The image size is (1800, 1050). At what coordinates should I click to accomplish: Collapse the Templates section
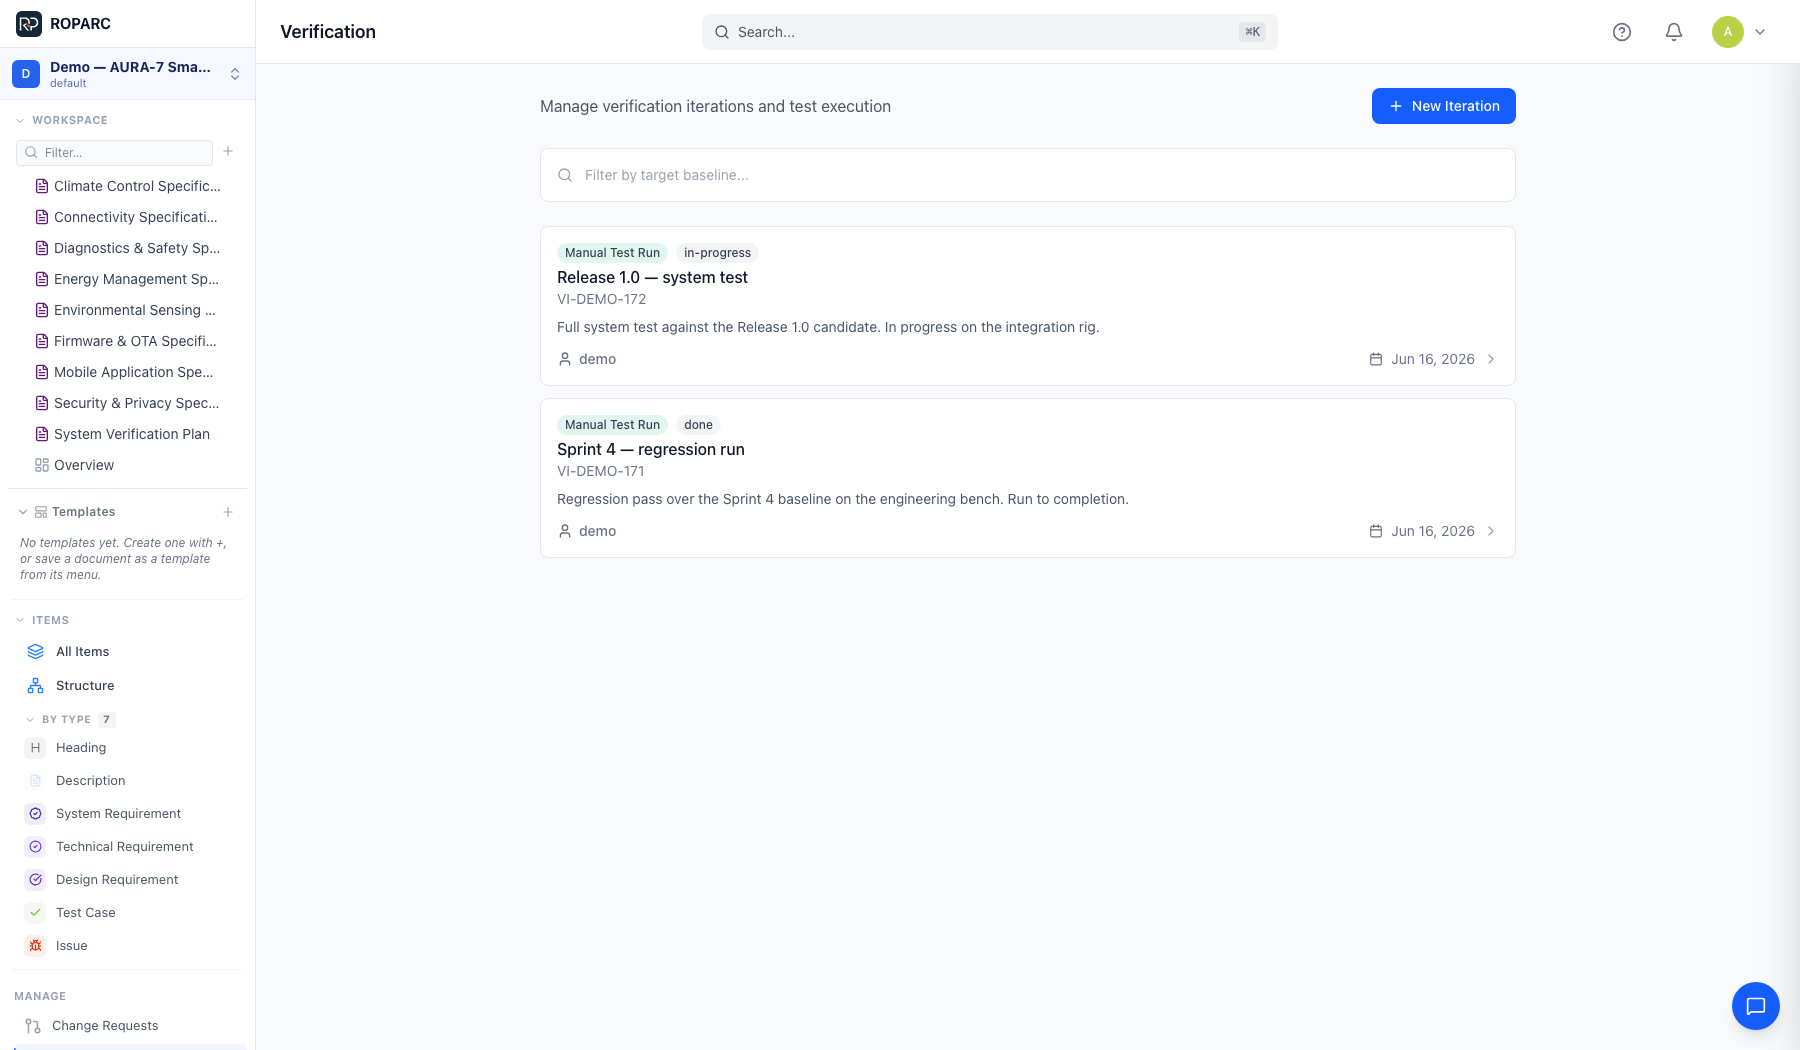tap(23, 512)
